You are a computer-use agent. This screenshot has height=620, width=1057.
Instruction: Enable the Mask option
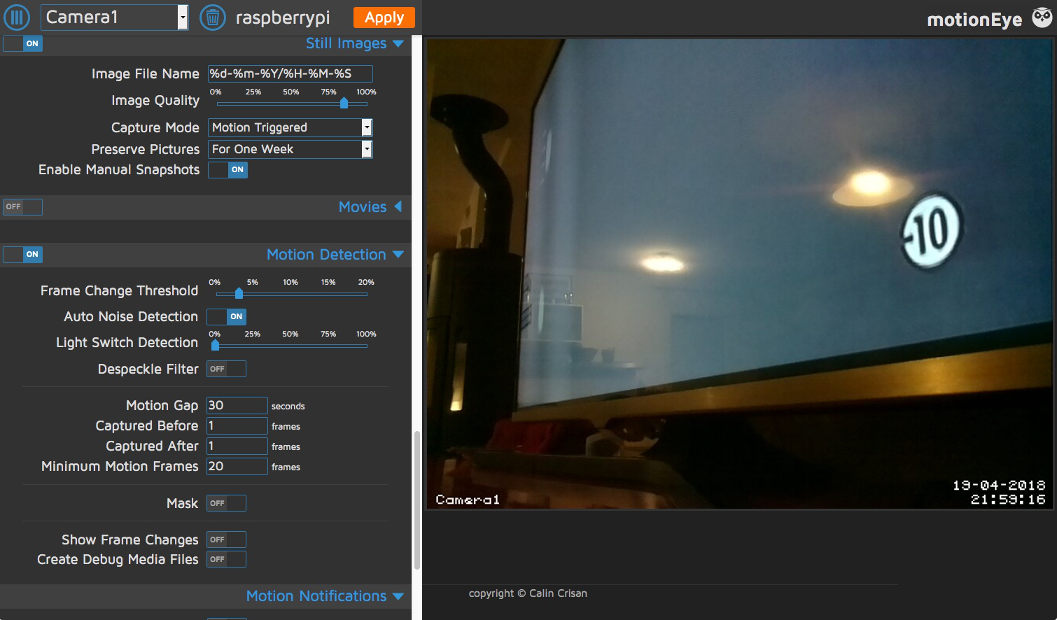click(225, 503)
